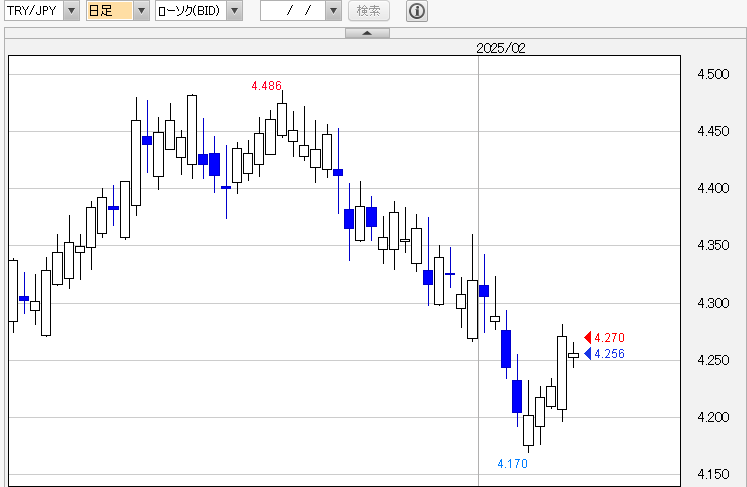
Task: Click the date input field
Action: point(293,10)
